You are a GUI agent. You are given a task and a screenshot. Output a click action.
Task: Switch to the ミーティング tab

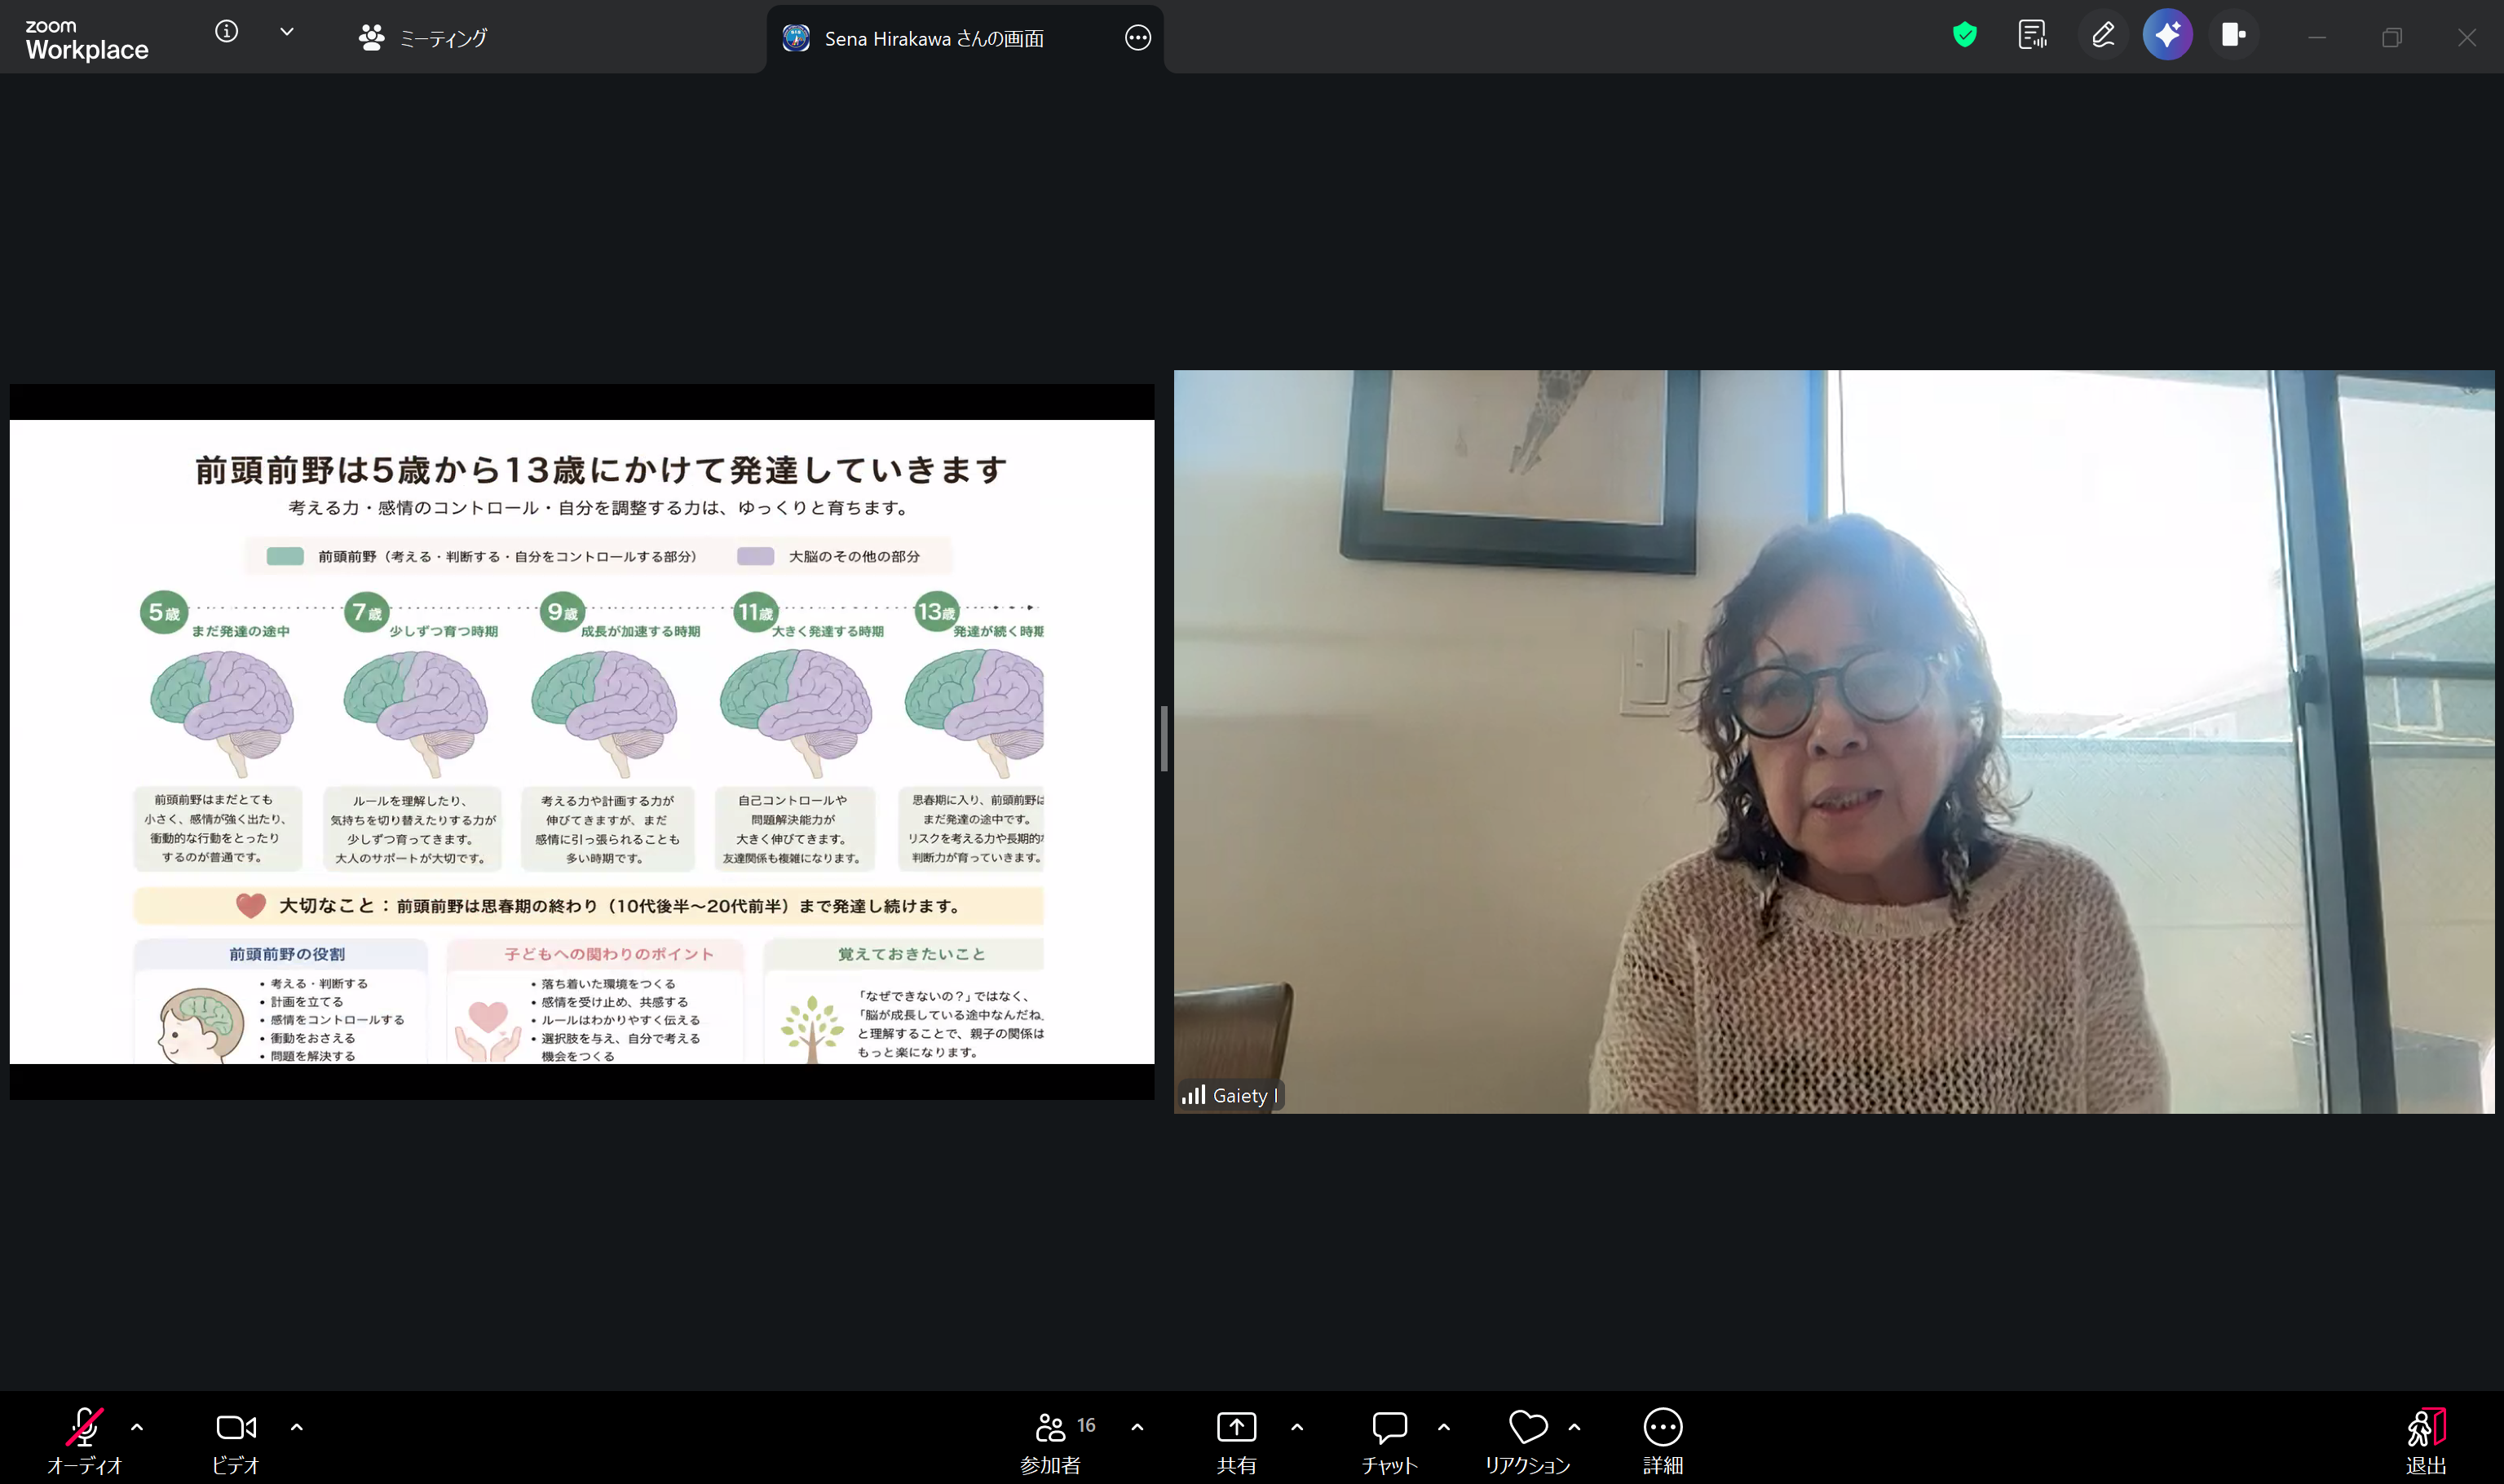(423, 38)
